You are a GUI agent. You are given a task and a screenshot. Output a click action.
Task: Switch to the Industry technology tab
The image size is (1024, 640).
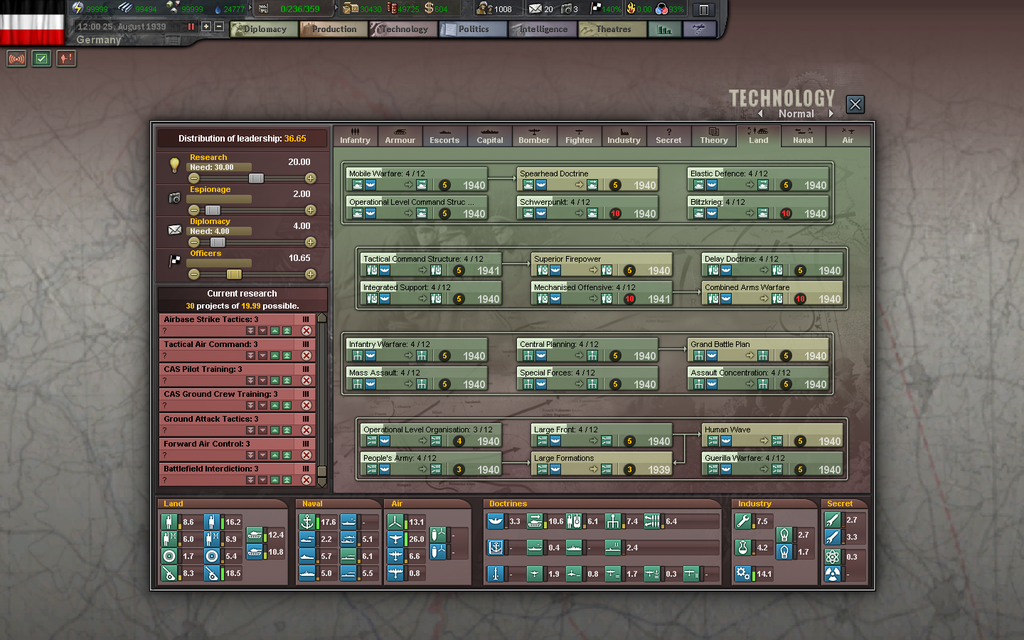[624, 136]
